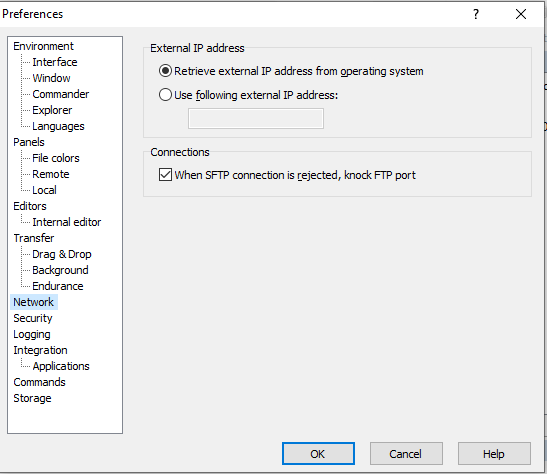Click the Cancel button
This screenshot has width=547, height=474.
[x=406, y=454]
